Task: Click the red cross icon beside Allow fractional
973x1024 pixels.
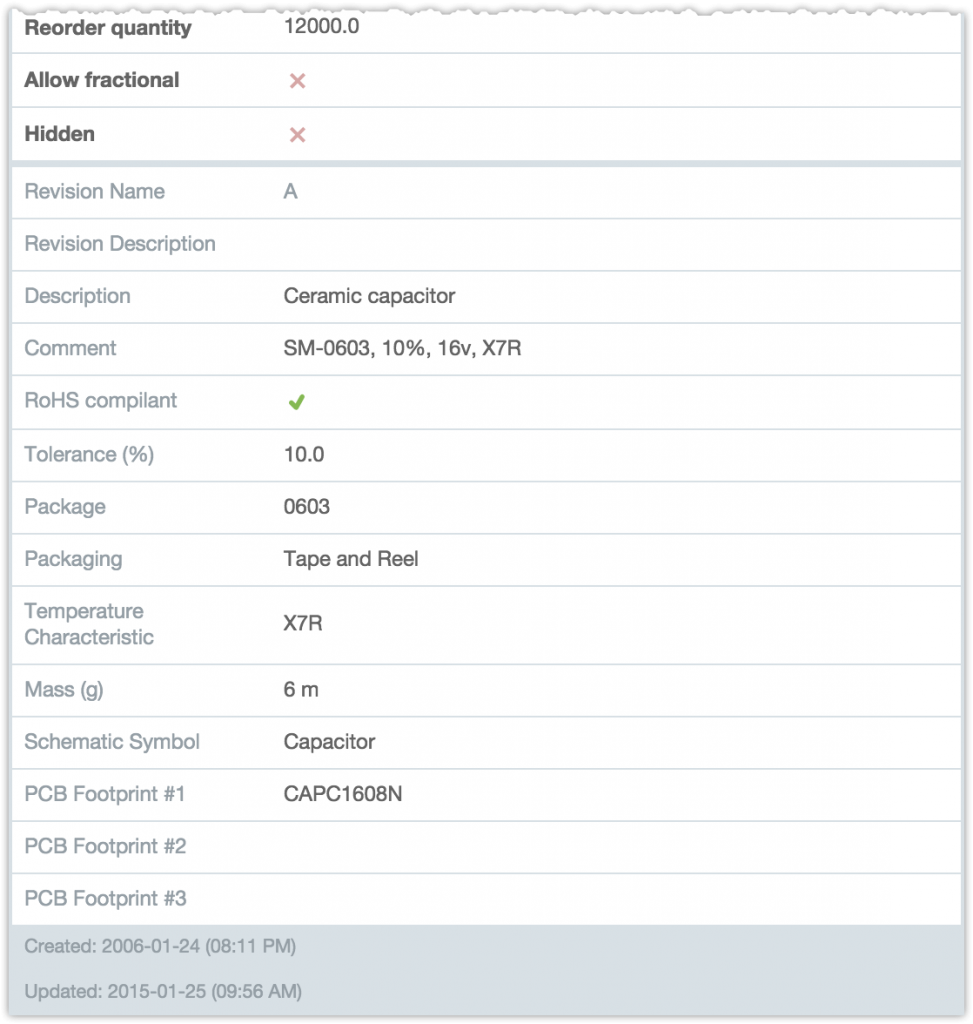Action: [x=296, y=80]
